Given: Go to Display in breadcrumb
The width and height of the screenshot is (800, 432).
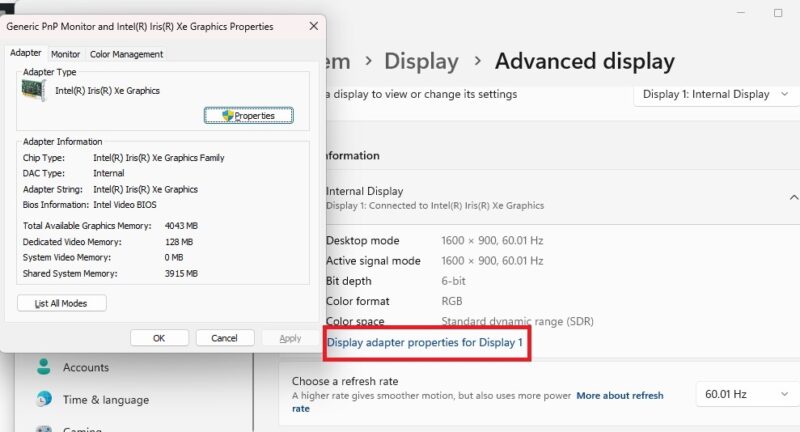Looking at the screenshot, I should click(x=421, y=61).
